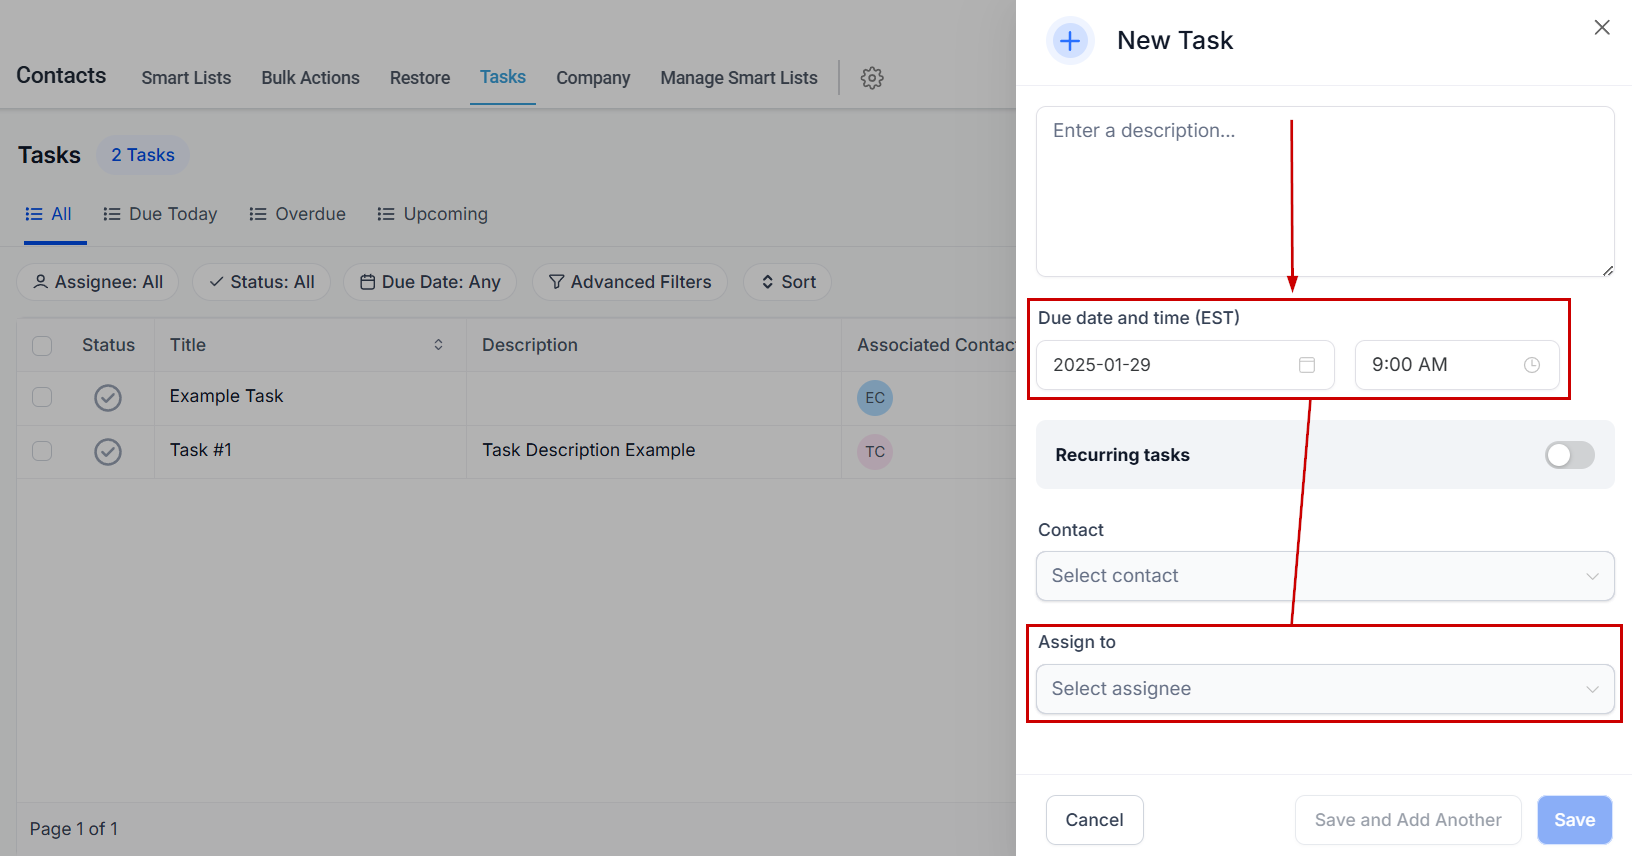Screen dimensions: 1632x856
Task: Switch to Smart Lists tab
Action: click(186, 78)
